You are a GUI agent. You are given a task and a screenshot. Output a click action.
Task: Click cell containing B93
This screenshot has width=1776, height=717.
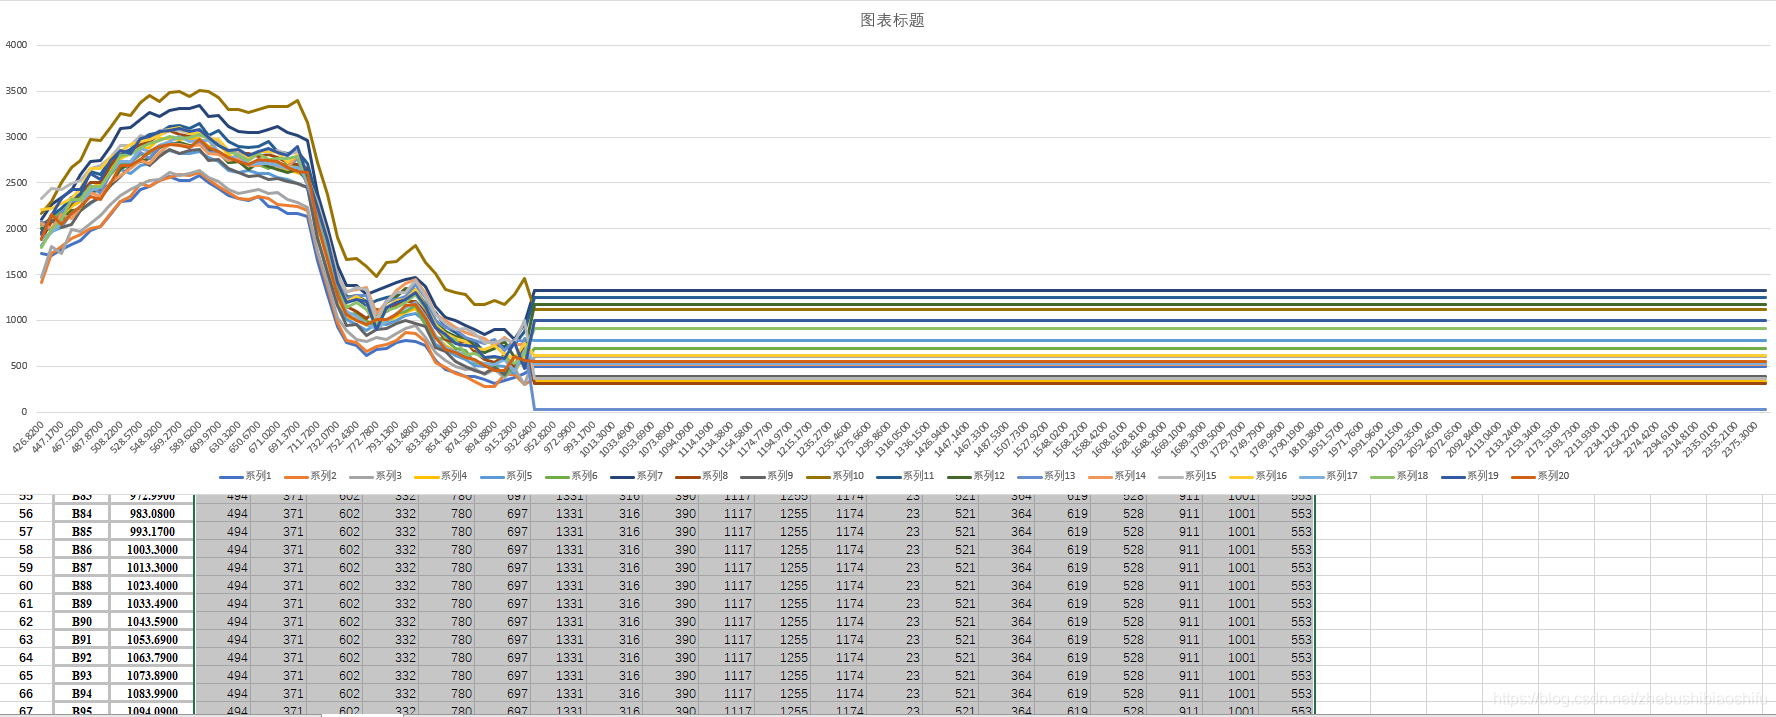point(82,676)
